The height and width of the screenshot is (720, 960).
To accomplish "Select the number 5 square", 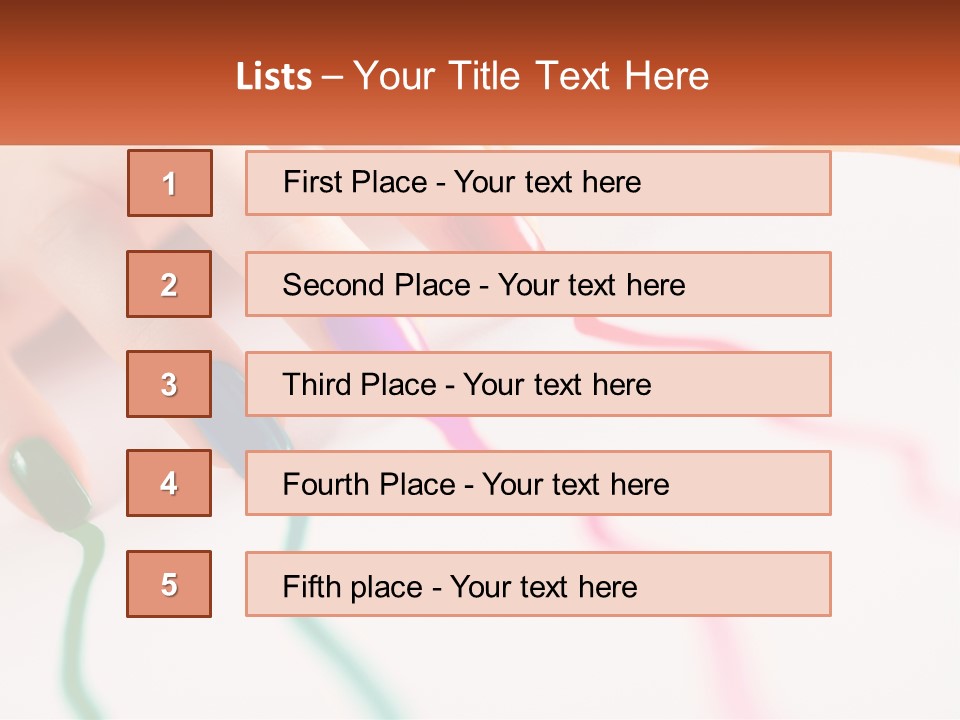I will pos(169,584).
